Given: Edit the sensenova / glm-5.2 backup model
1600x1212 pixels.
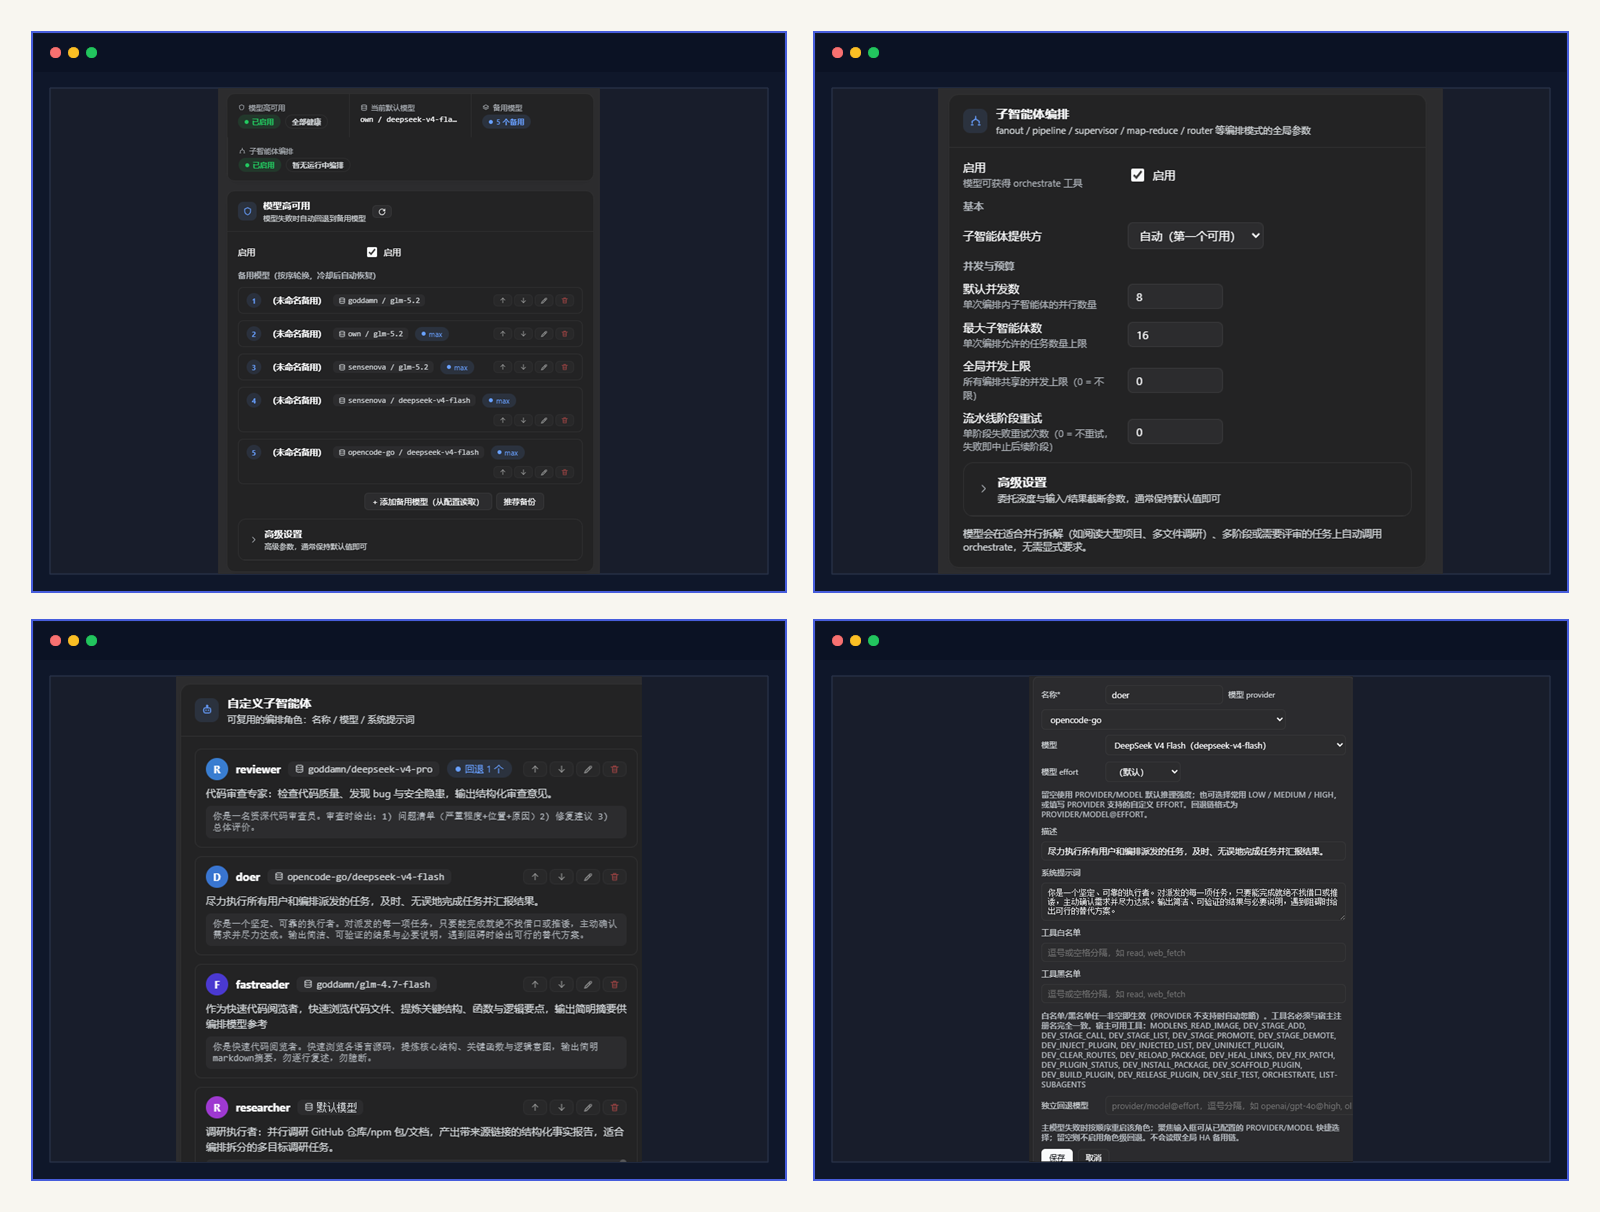Looking at the screenshot, I should click(x=544, y=367).
